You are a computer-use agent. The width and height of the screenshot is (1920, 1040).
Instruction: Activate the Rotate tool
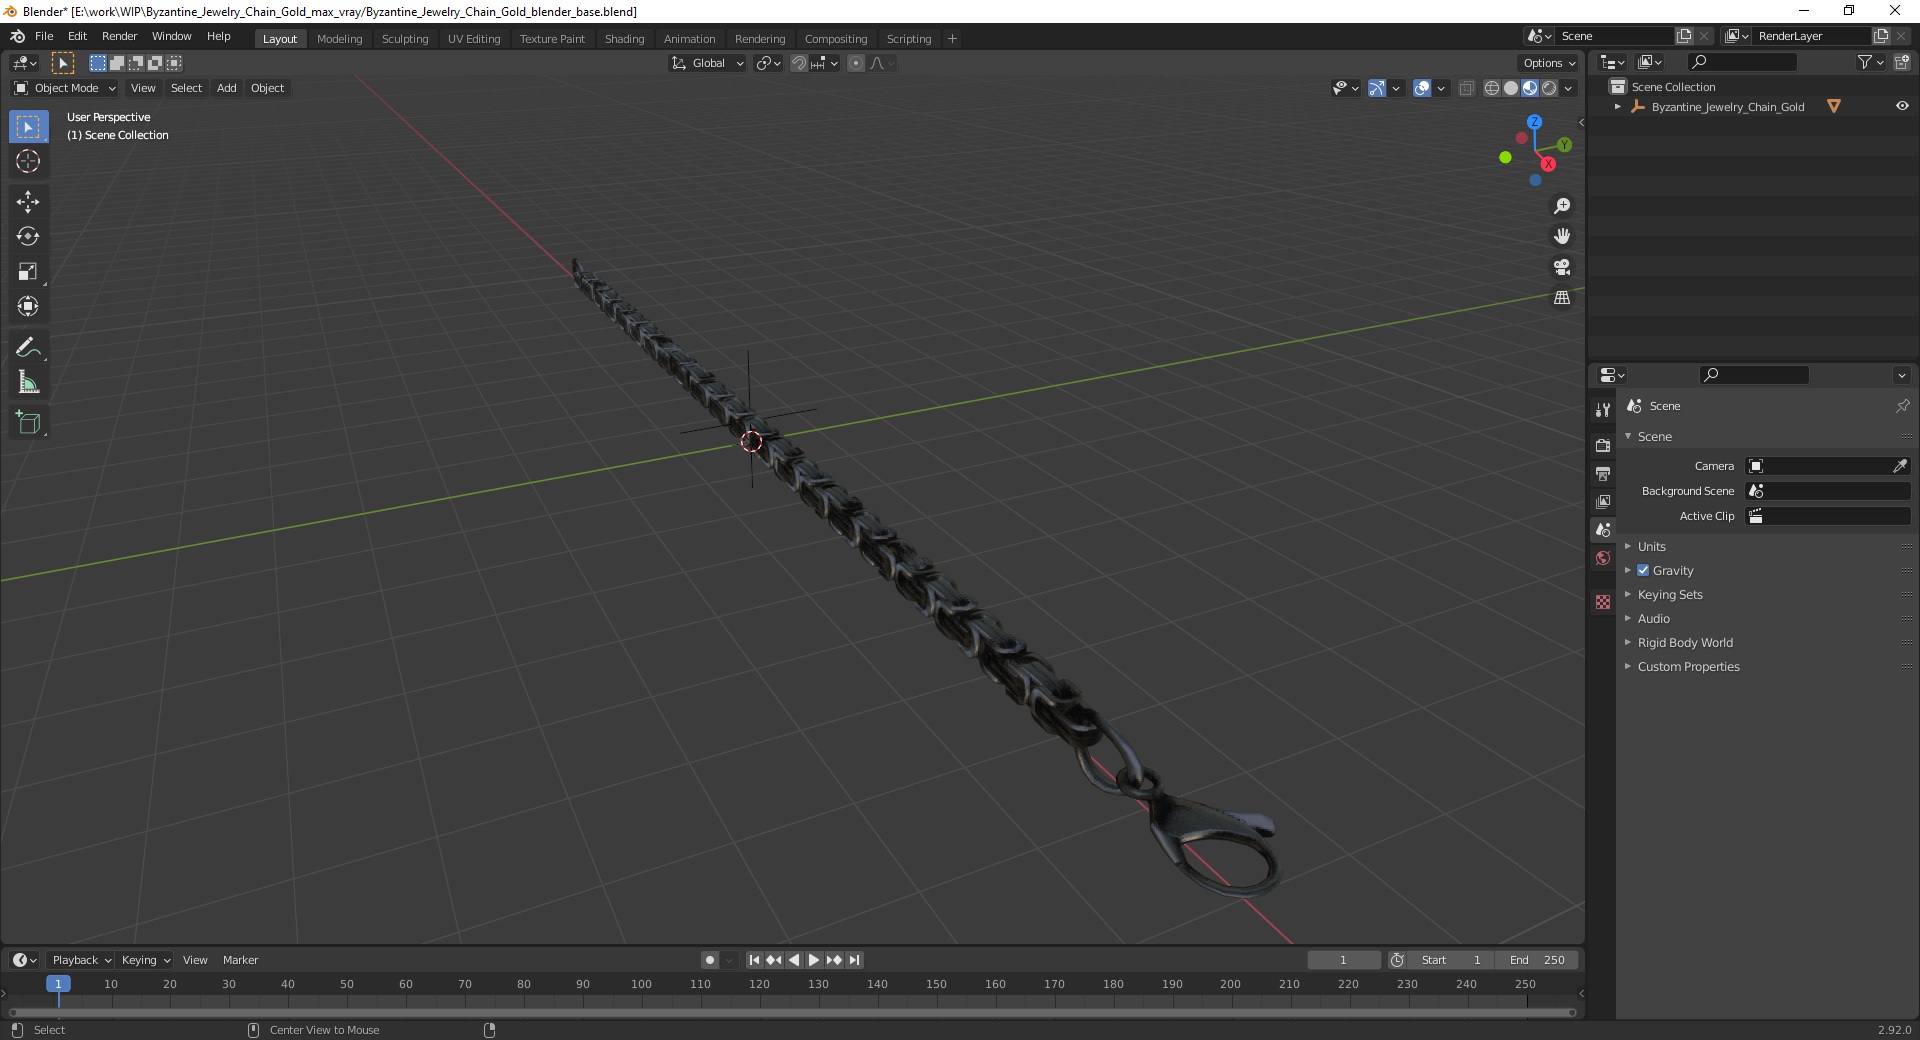28,236
